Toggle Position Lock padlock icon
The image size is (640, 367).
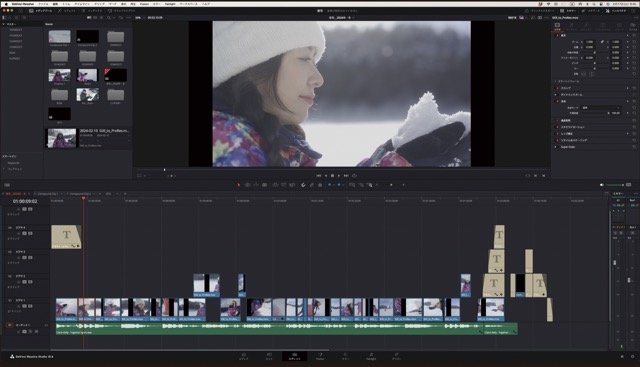[320, 185]
